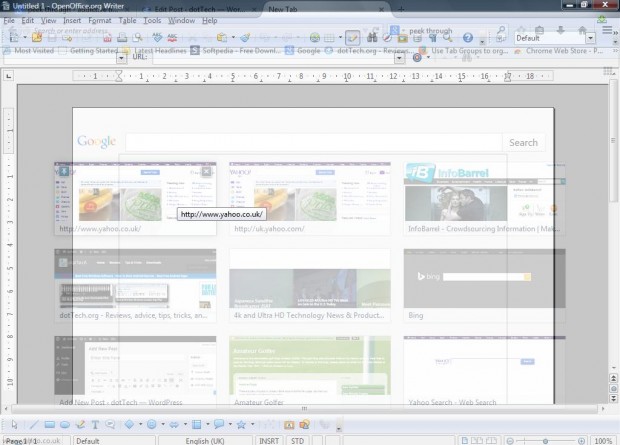Open the URL field dropdown arrow
Viewport: 620px width, 445px height.
pyautogui.click(x=399, y=58)
